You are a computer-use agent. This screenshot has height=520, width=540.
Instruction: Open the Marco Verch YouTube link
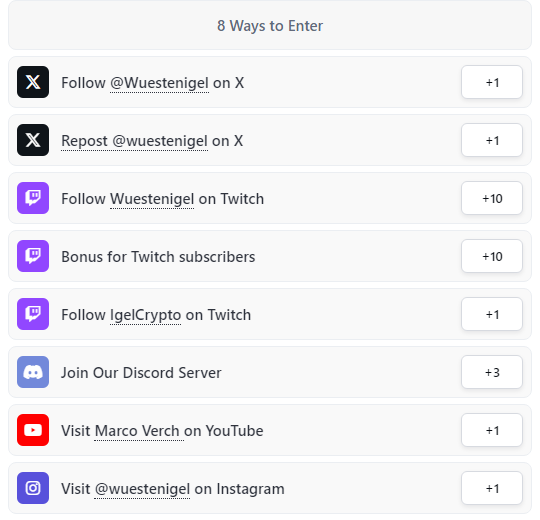point(137,431)
